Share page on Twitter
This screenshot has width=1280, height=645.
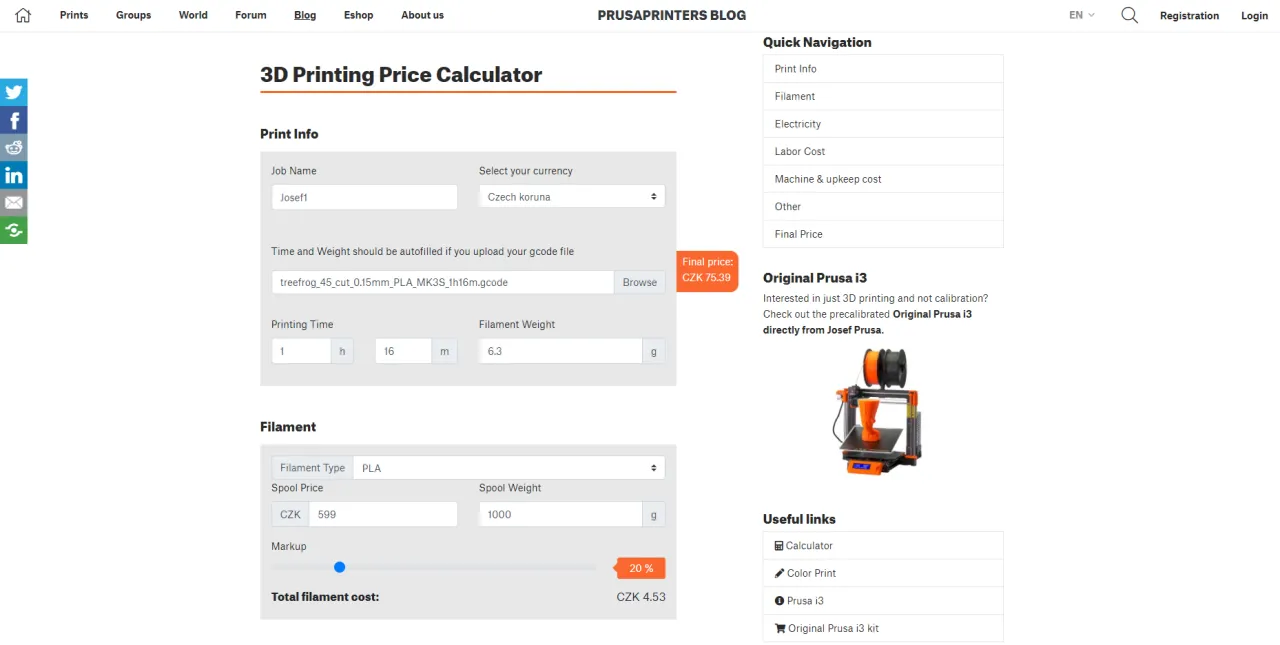pyautogui.click(x=14, y=92)
